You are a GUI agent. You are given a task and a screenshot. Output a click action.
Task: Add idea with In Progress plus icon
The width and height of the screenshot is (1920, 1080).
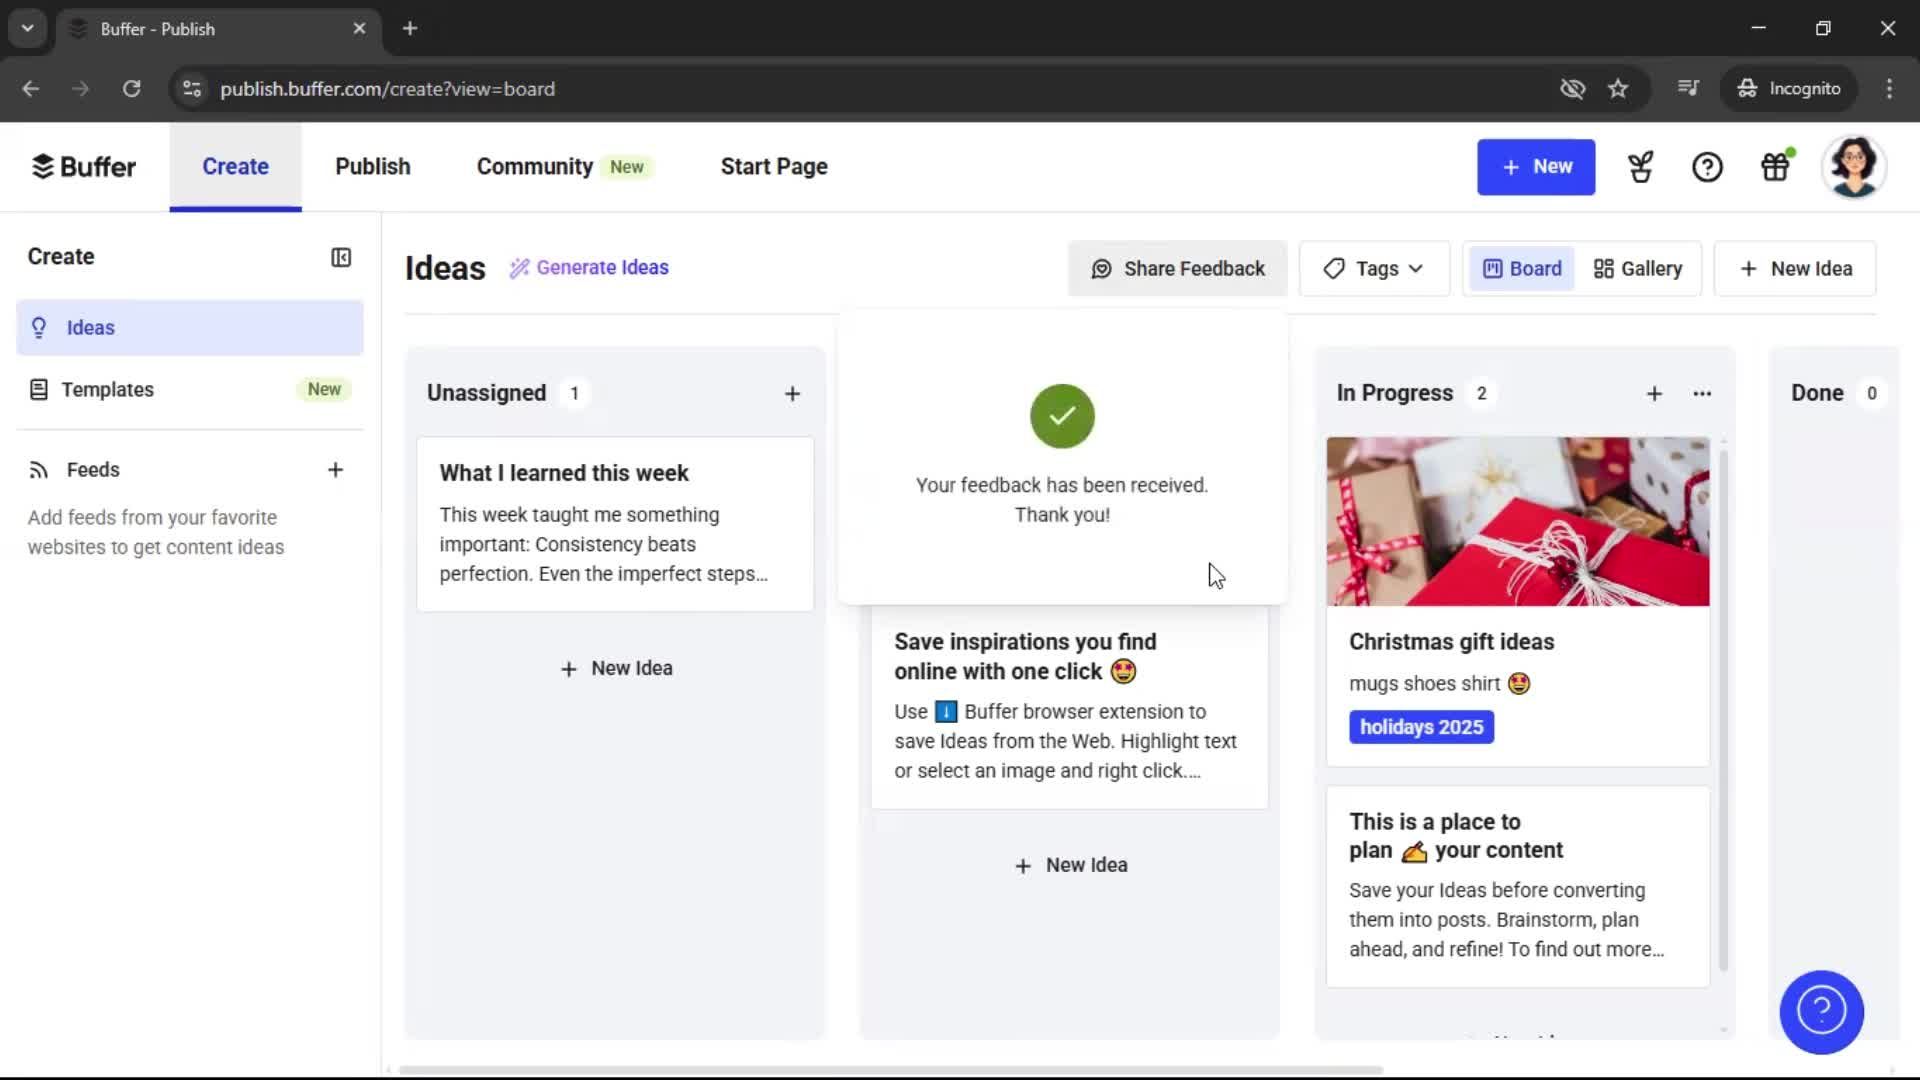pyautogui.click(x=1654, y=394)
